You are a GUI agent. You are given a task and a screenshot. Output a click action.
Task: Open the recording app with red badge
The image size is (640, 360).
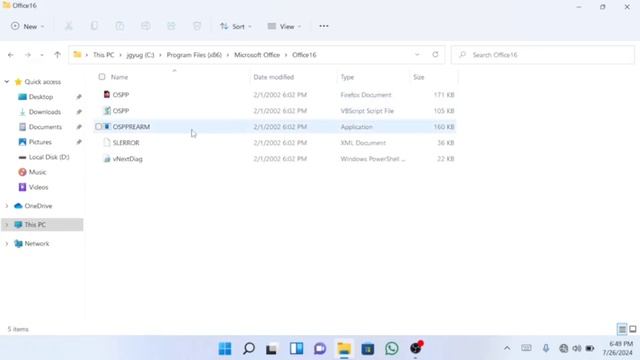416,348
